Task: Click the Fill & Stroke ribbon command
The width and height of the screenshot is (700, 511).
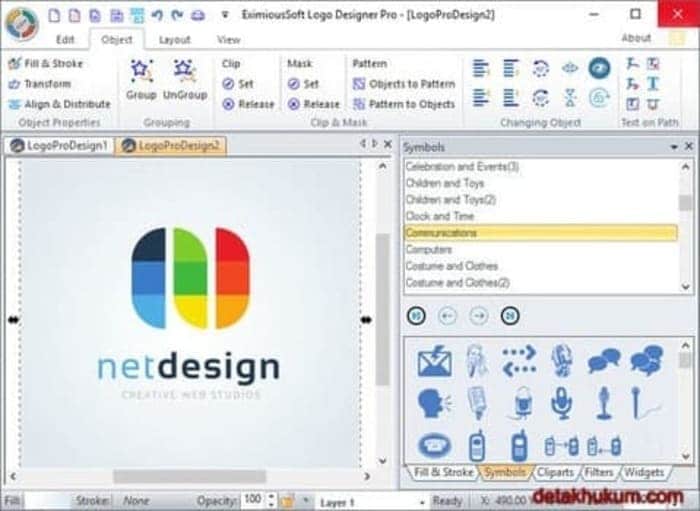Action: [46, 64]
